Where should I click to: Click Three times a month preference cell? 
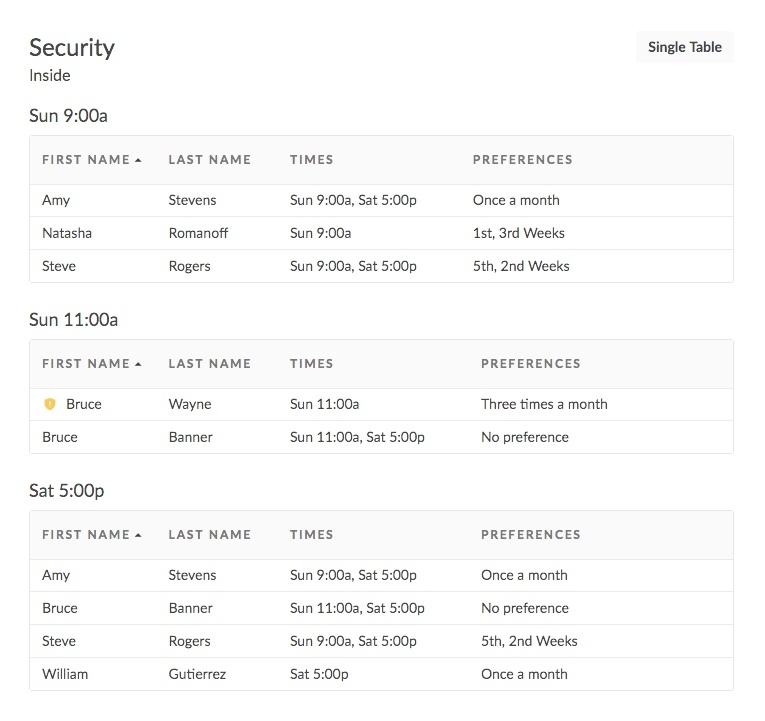pyautogui.click(x=544, y=404)
